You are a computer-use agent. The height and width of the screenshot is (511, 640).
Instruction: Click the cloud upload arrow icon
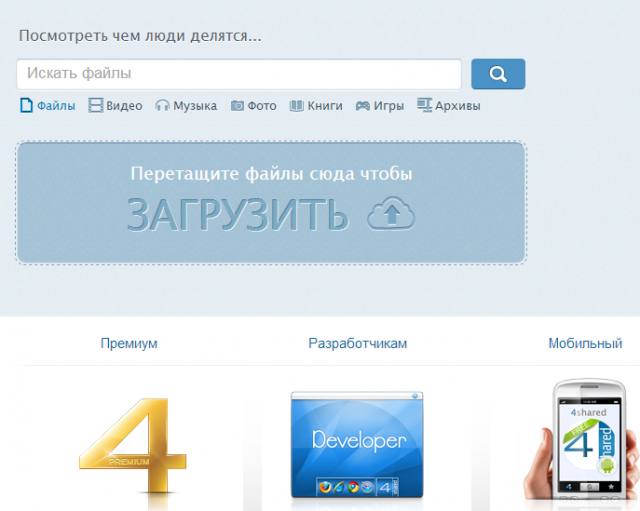tap(391, 213)
